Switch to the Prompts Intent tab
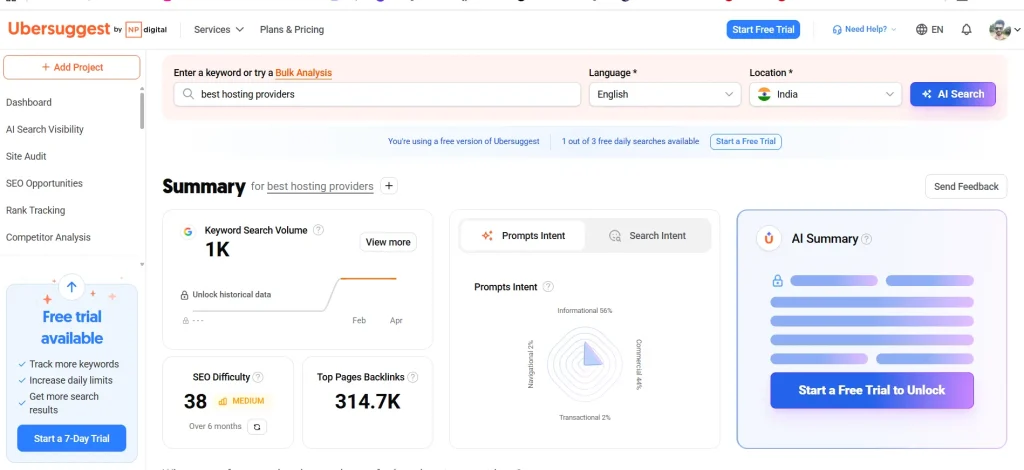 point(523,236)
